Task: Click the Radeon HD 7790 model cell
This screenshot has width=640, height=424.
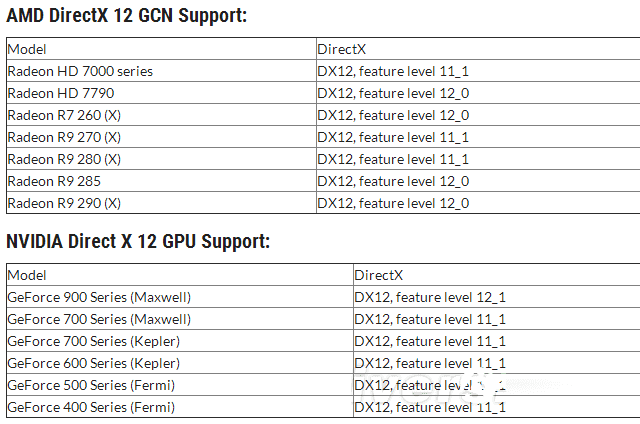Action: click(x=60, y=93)
